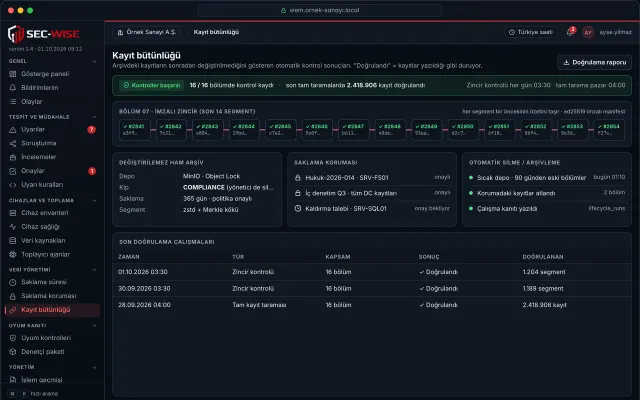Click lock icon beside Hukuk-2026-014
The image size is (640, 400).
tap(298, 178)
